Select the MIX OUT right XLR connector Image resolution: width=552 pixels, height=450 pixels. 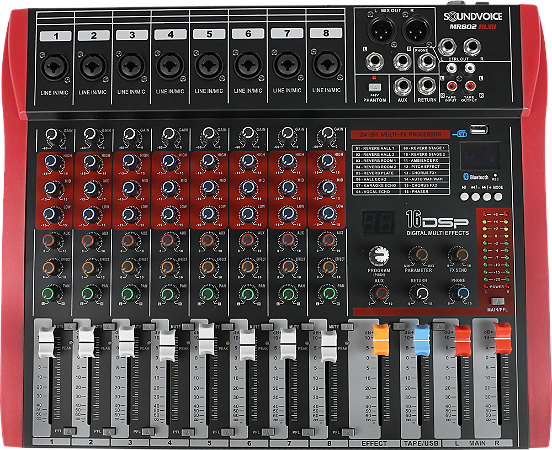click(416, 29)
